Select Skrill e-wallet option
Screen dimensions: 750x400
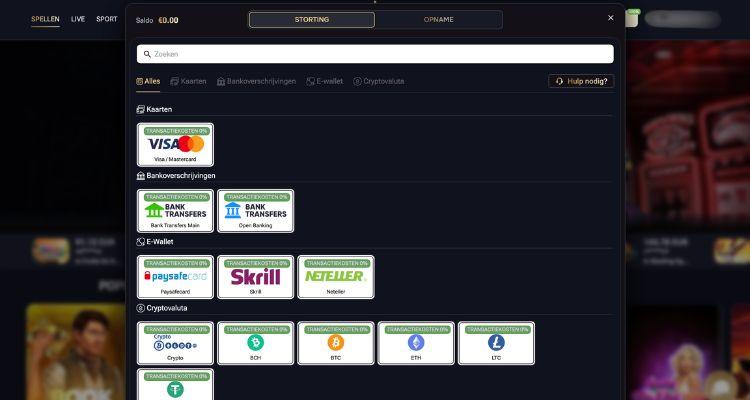click(x=255, y=277)
